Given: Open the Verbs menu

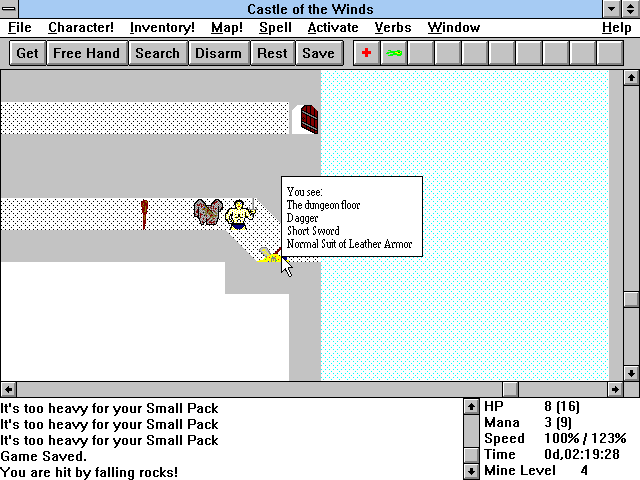Looking at the screenshot, I should pyautogui.click(x=393, y=28).
